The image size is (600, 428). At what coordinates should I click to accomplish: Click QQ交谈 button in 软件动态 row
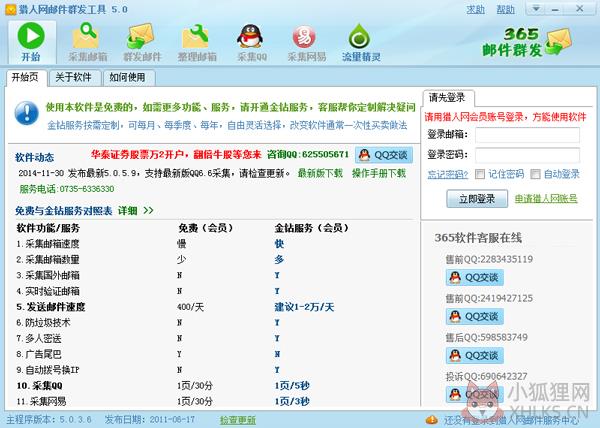click(x=384, y=155)
